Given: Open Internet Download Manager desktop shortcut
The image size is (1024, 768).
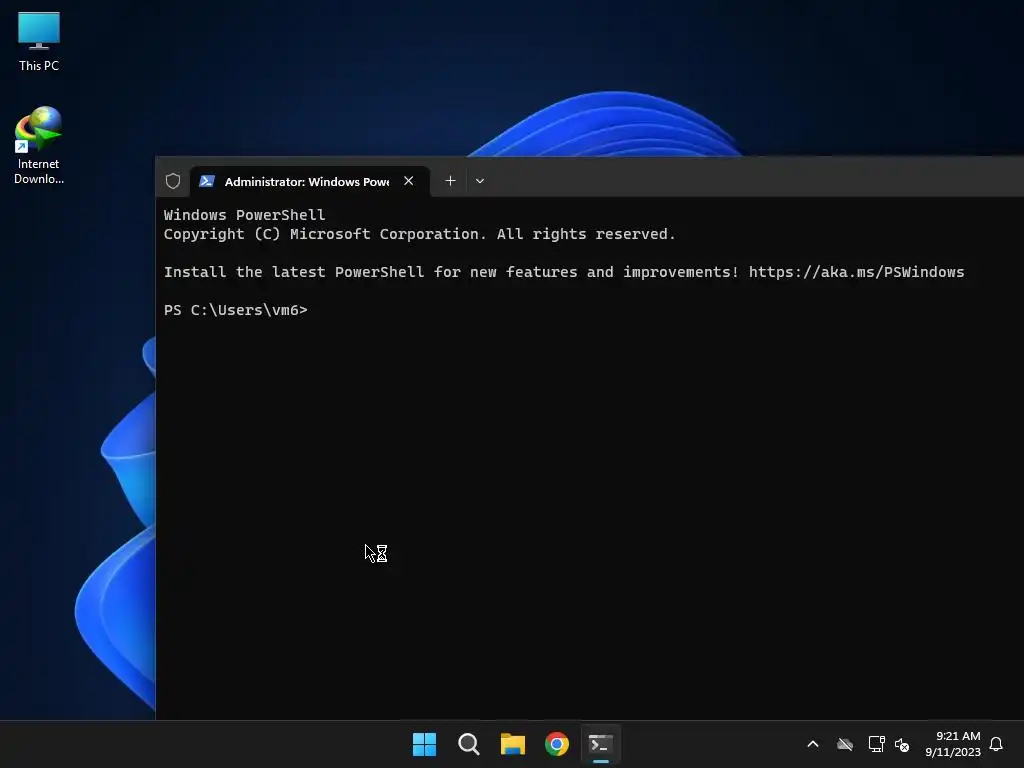Looking at the screenshot, I should tap(39, 146).
